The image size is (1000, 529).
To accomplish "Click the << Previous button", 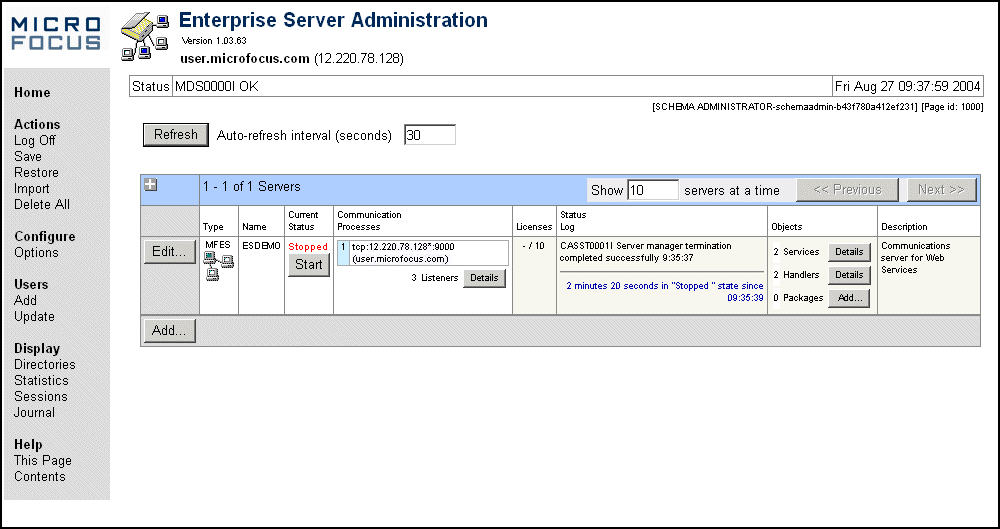I will [848, 190].
